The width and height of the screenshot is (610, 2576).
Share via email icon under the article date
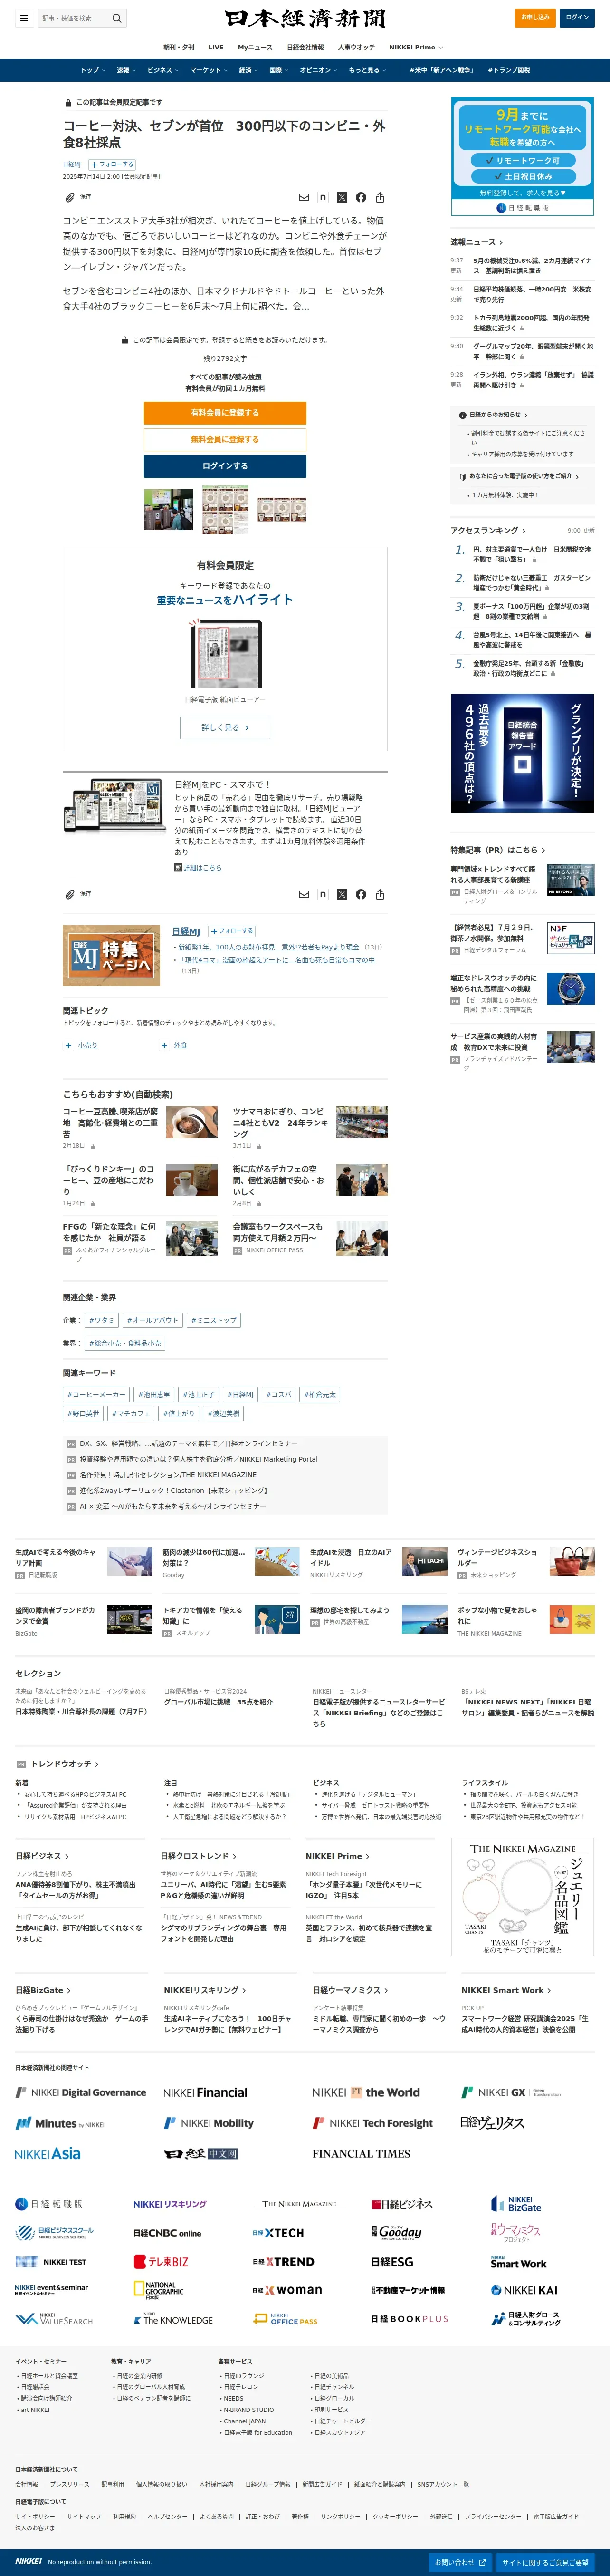point(304,197)
